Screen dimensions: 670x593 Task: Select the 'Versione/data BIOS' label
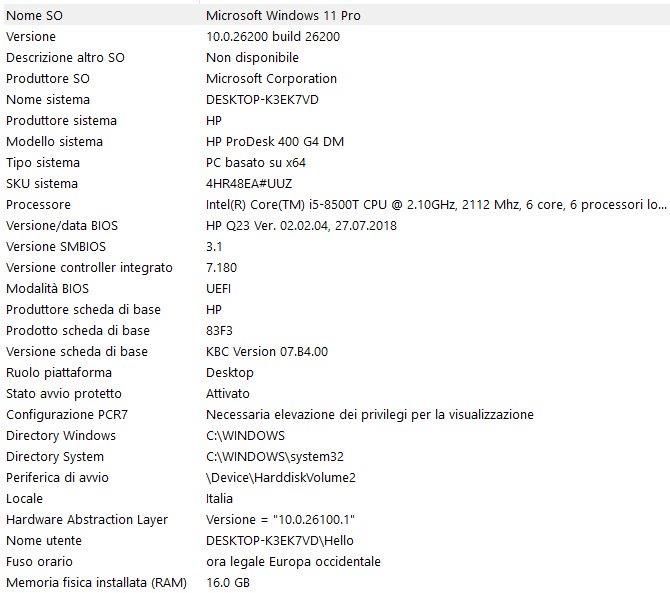pos(62,225)
